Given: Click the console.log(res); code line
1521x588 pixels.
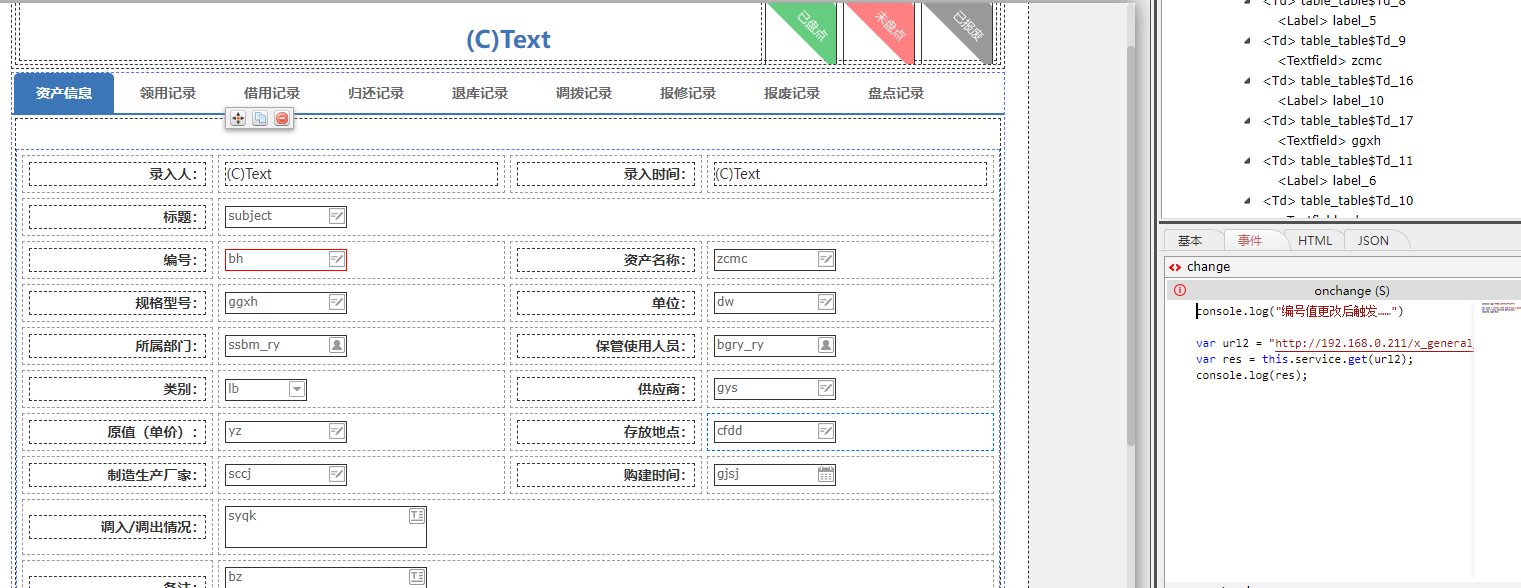Looking at the screenshot, I should click(x=1251, y=375).
